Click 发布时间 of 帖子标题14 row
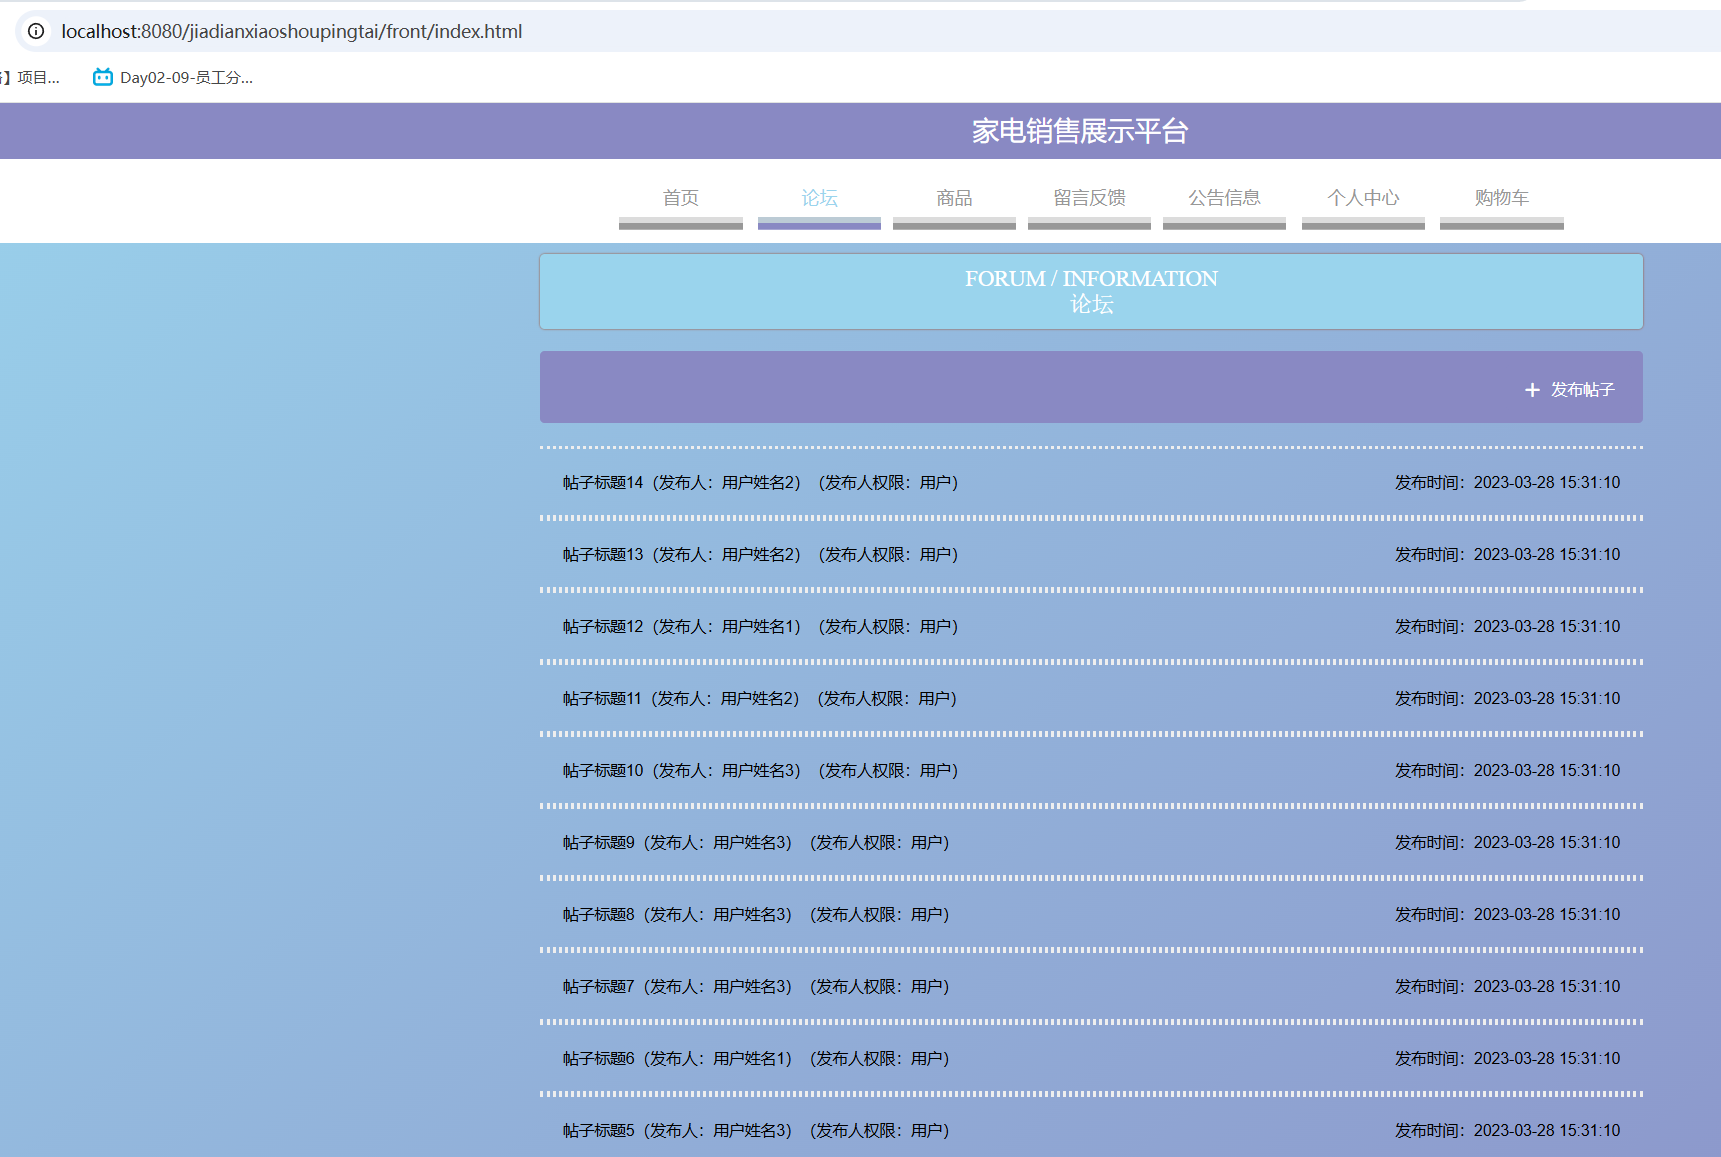Image resolution: width=1721 pixels, height=1157 pixels. [x=1508, y=483]
